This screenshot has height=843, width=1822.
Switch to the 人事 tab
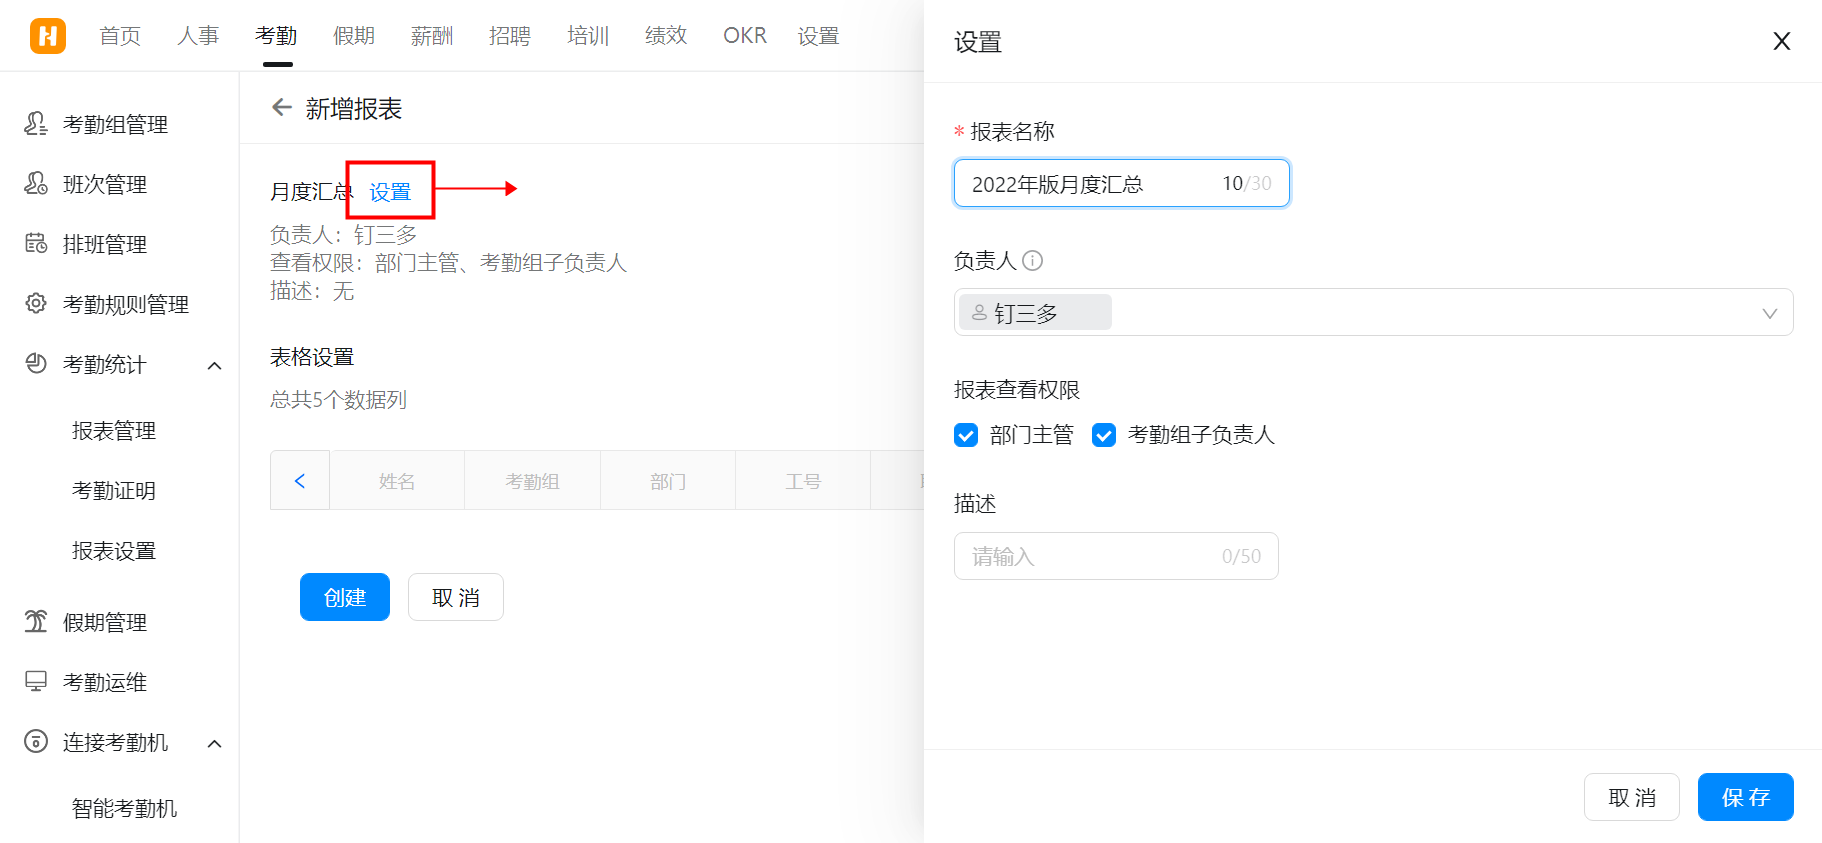tap(198, 36)
